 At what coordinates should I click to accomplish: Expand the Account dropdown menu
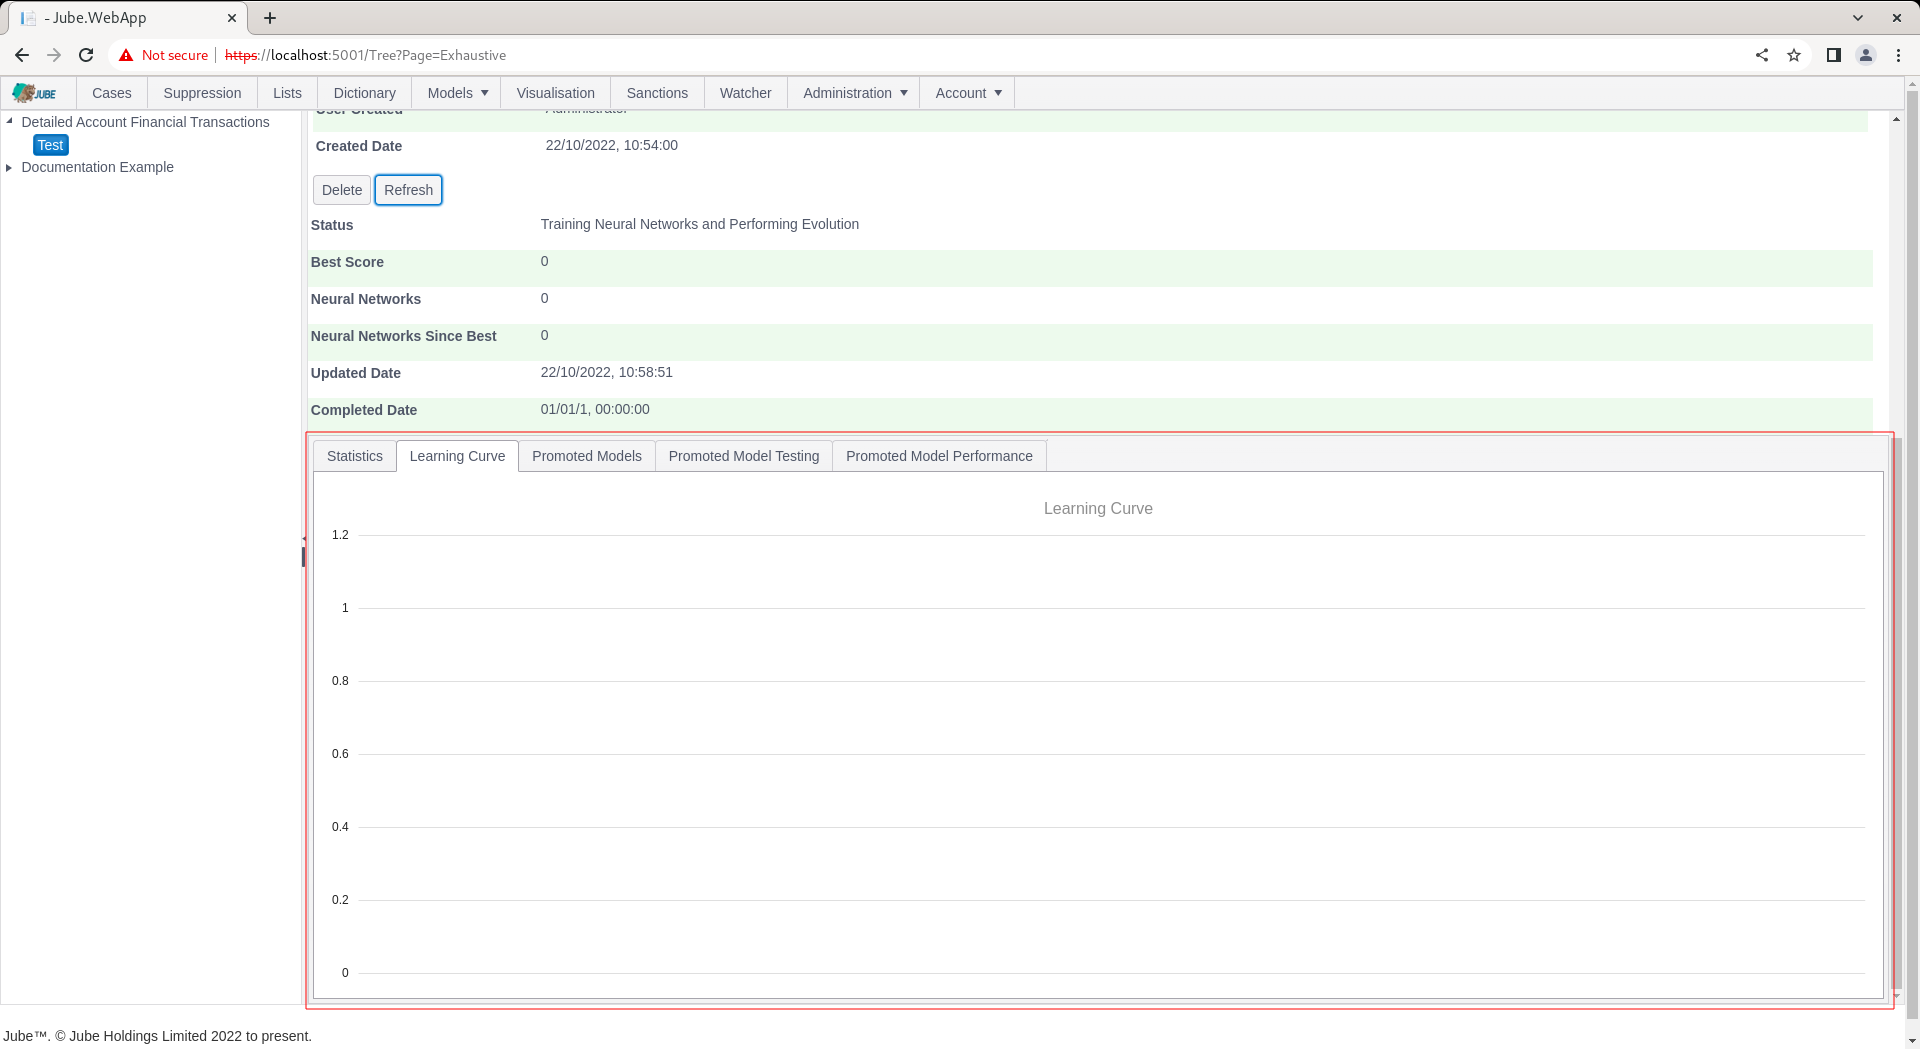(967, 93)
